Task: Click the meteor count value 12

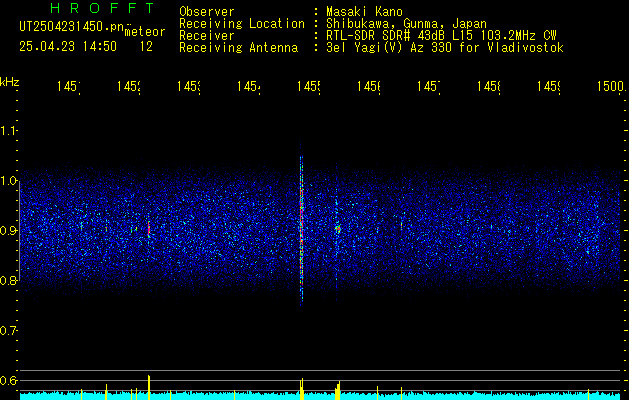Action: [146, 47]
